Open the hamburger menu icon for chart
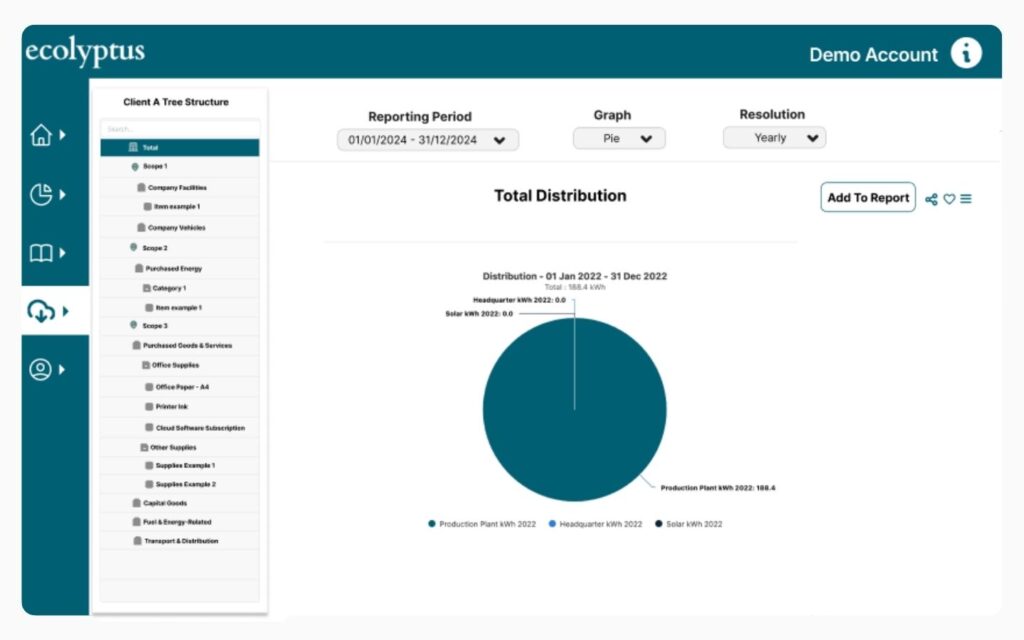Screen dimensions: 1024x640 point(966,199)
